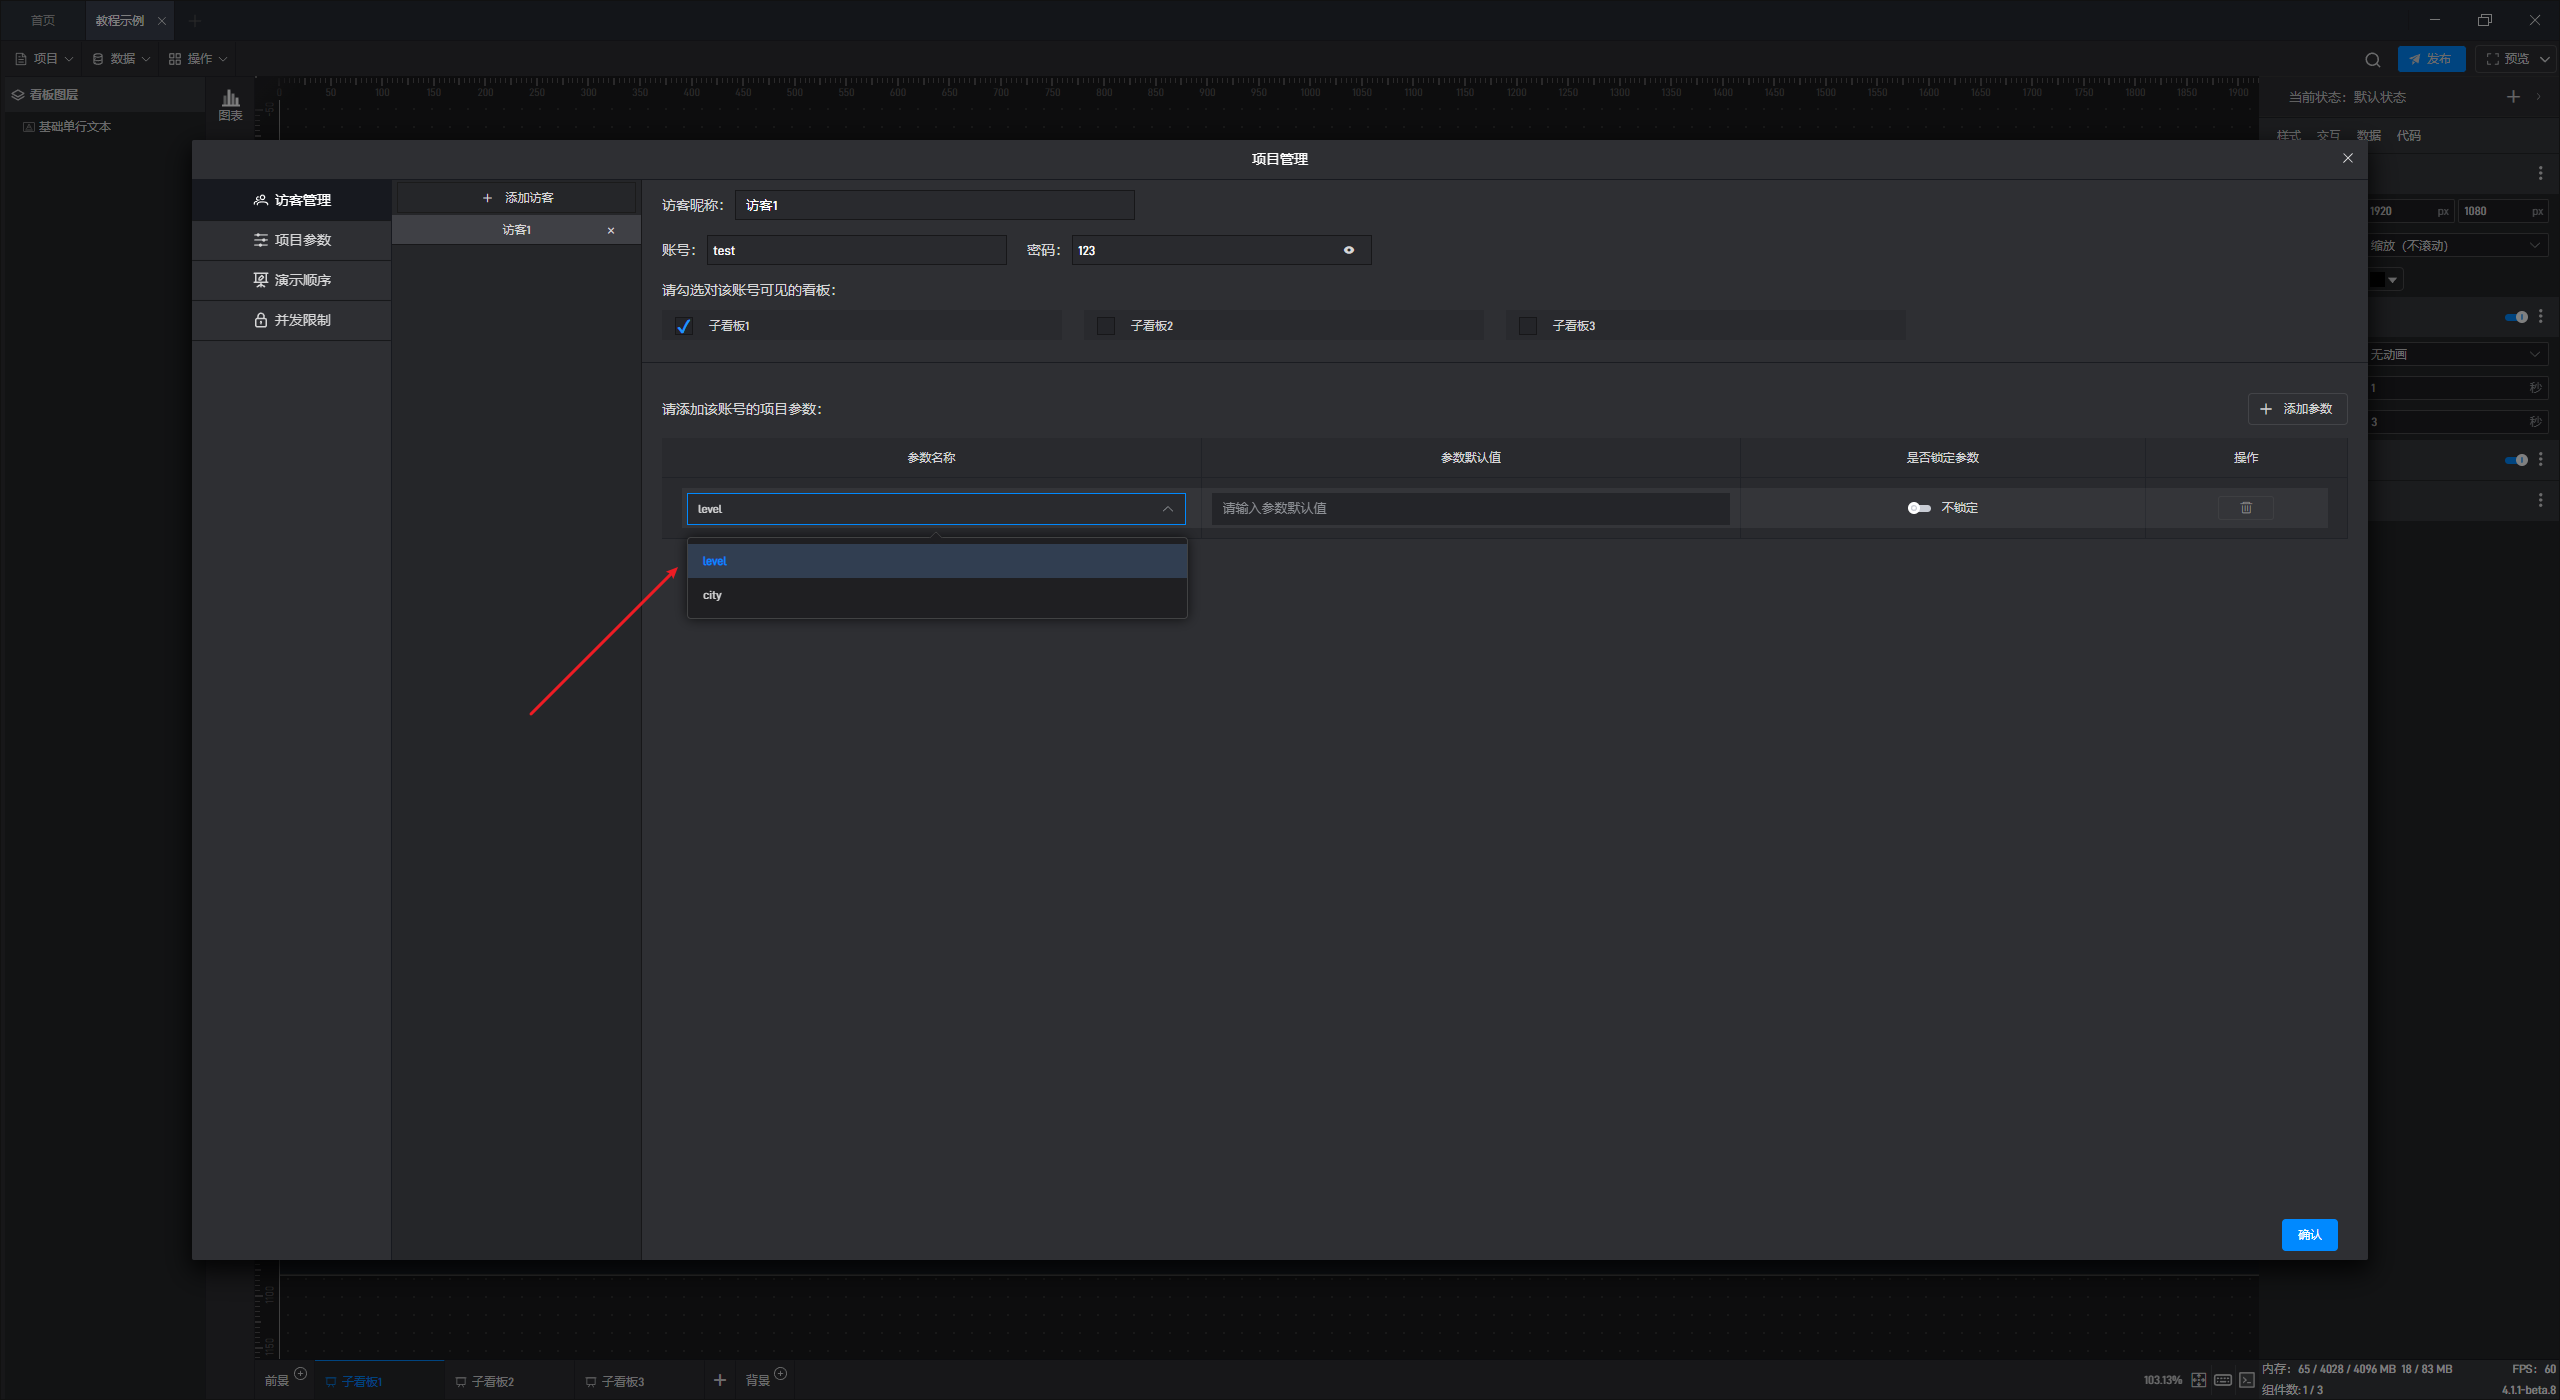Image resolution: width=2560 pixels, height=1400 pixels.
Task: Close the 项目管理 dialog
Action: click(2348, 158)
